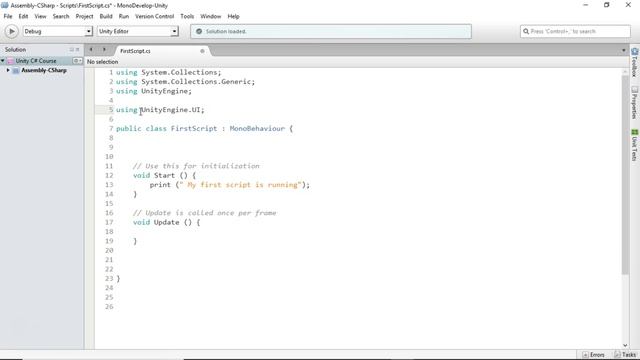Open the Tasks pad
This screenshot has height=360, width=640.
tap(625, 355)
